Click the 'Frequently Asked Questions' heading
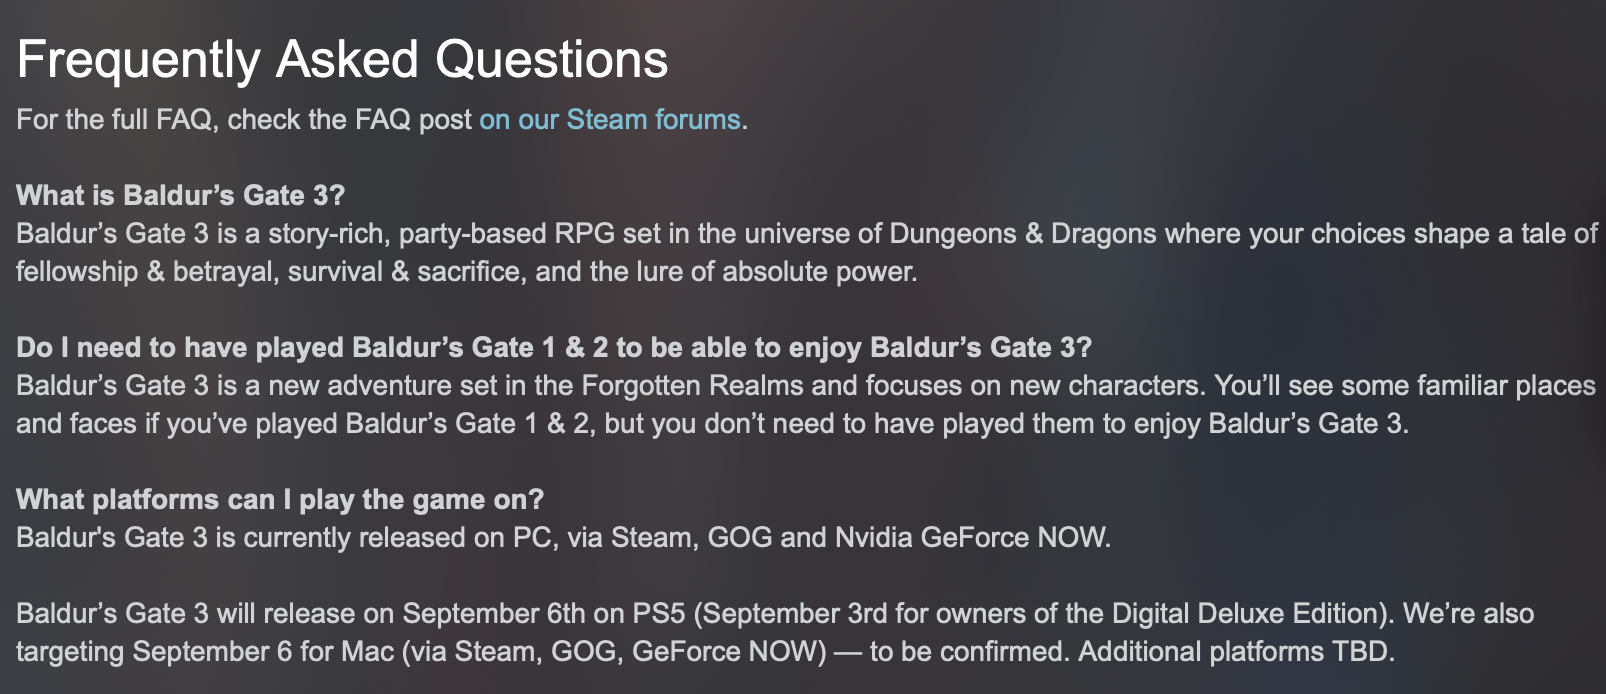 point(342,60)
